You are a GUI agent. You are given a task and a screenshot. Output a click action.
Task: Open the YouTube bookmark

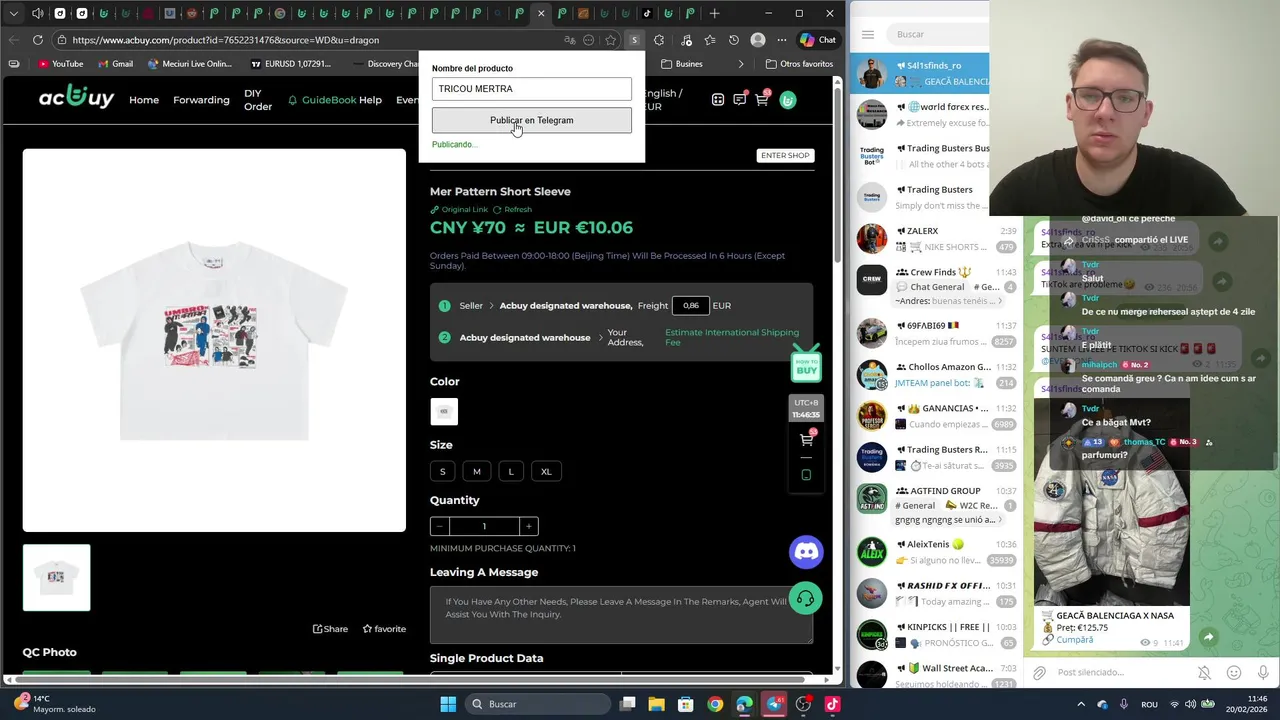click(x=60, y=64)
